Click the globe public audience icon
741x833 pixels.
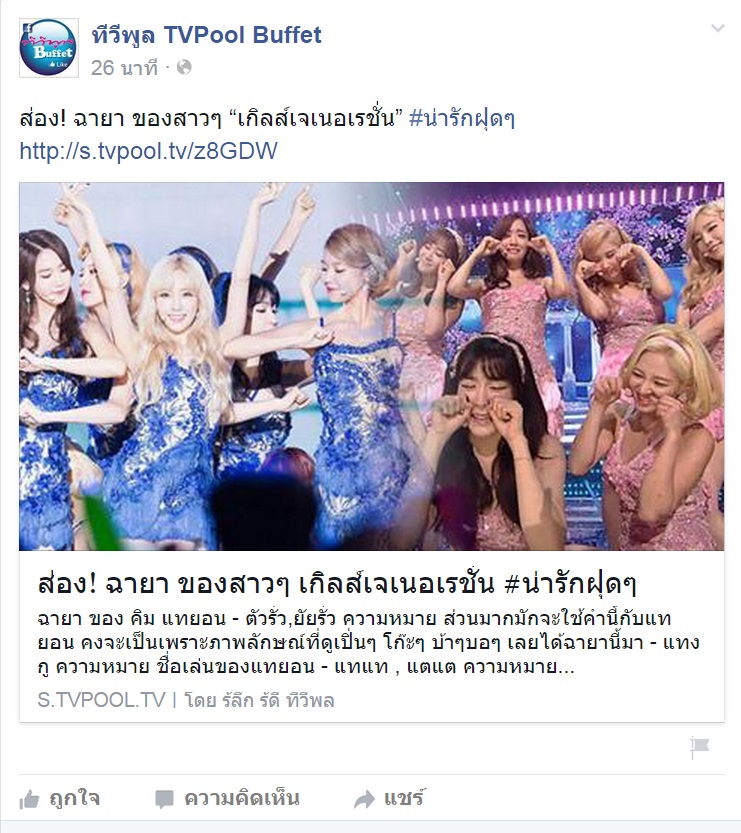(184, 67)
